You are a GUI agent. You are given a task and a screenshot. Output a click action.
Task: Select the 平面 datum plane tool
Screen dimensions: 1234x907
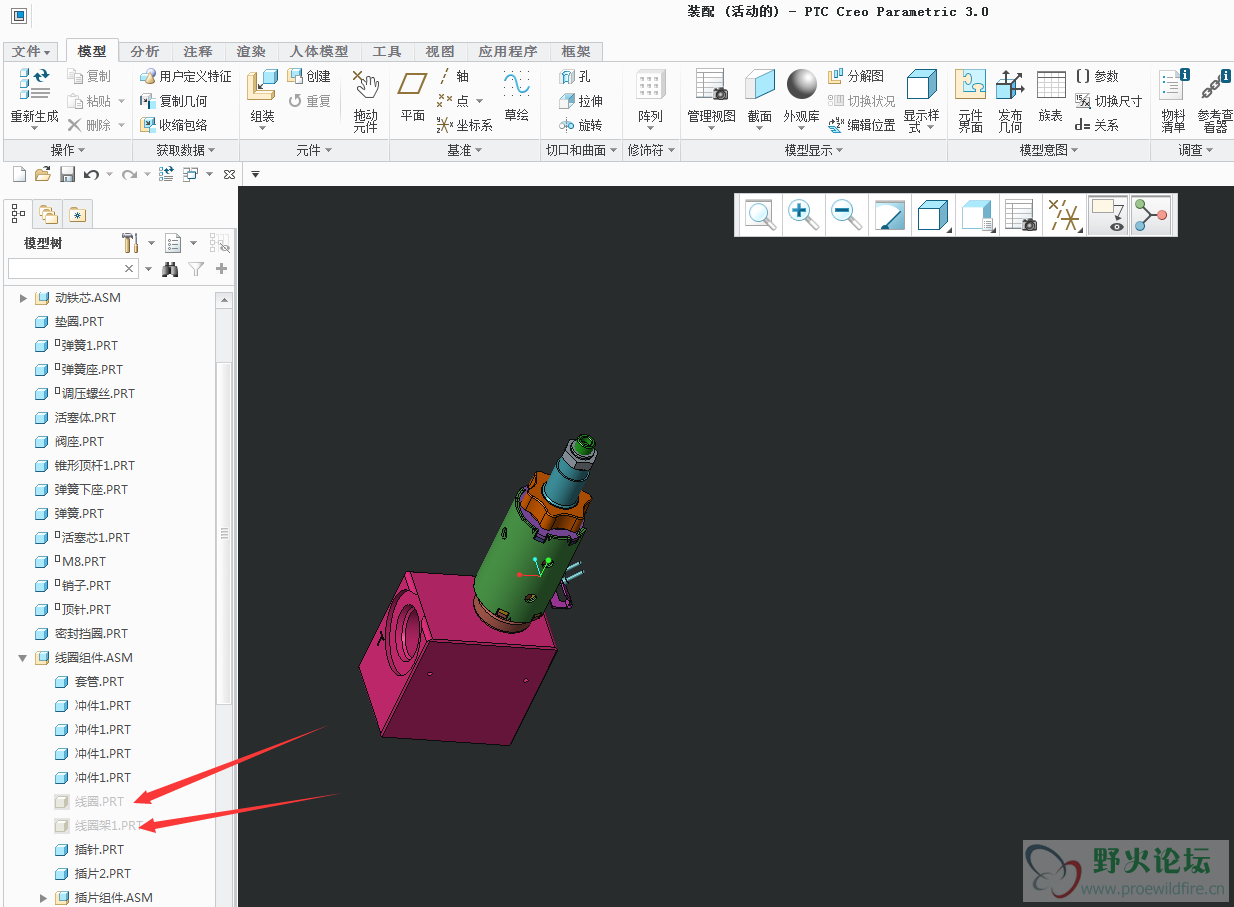pos(413,85)
